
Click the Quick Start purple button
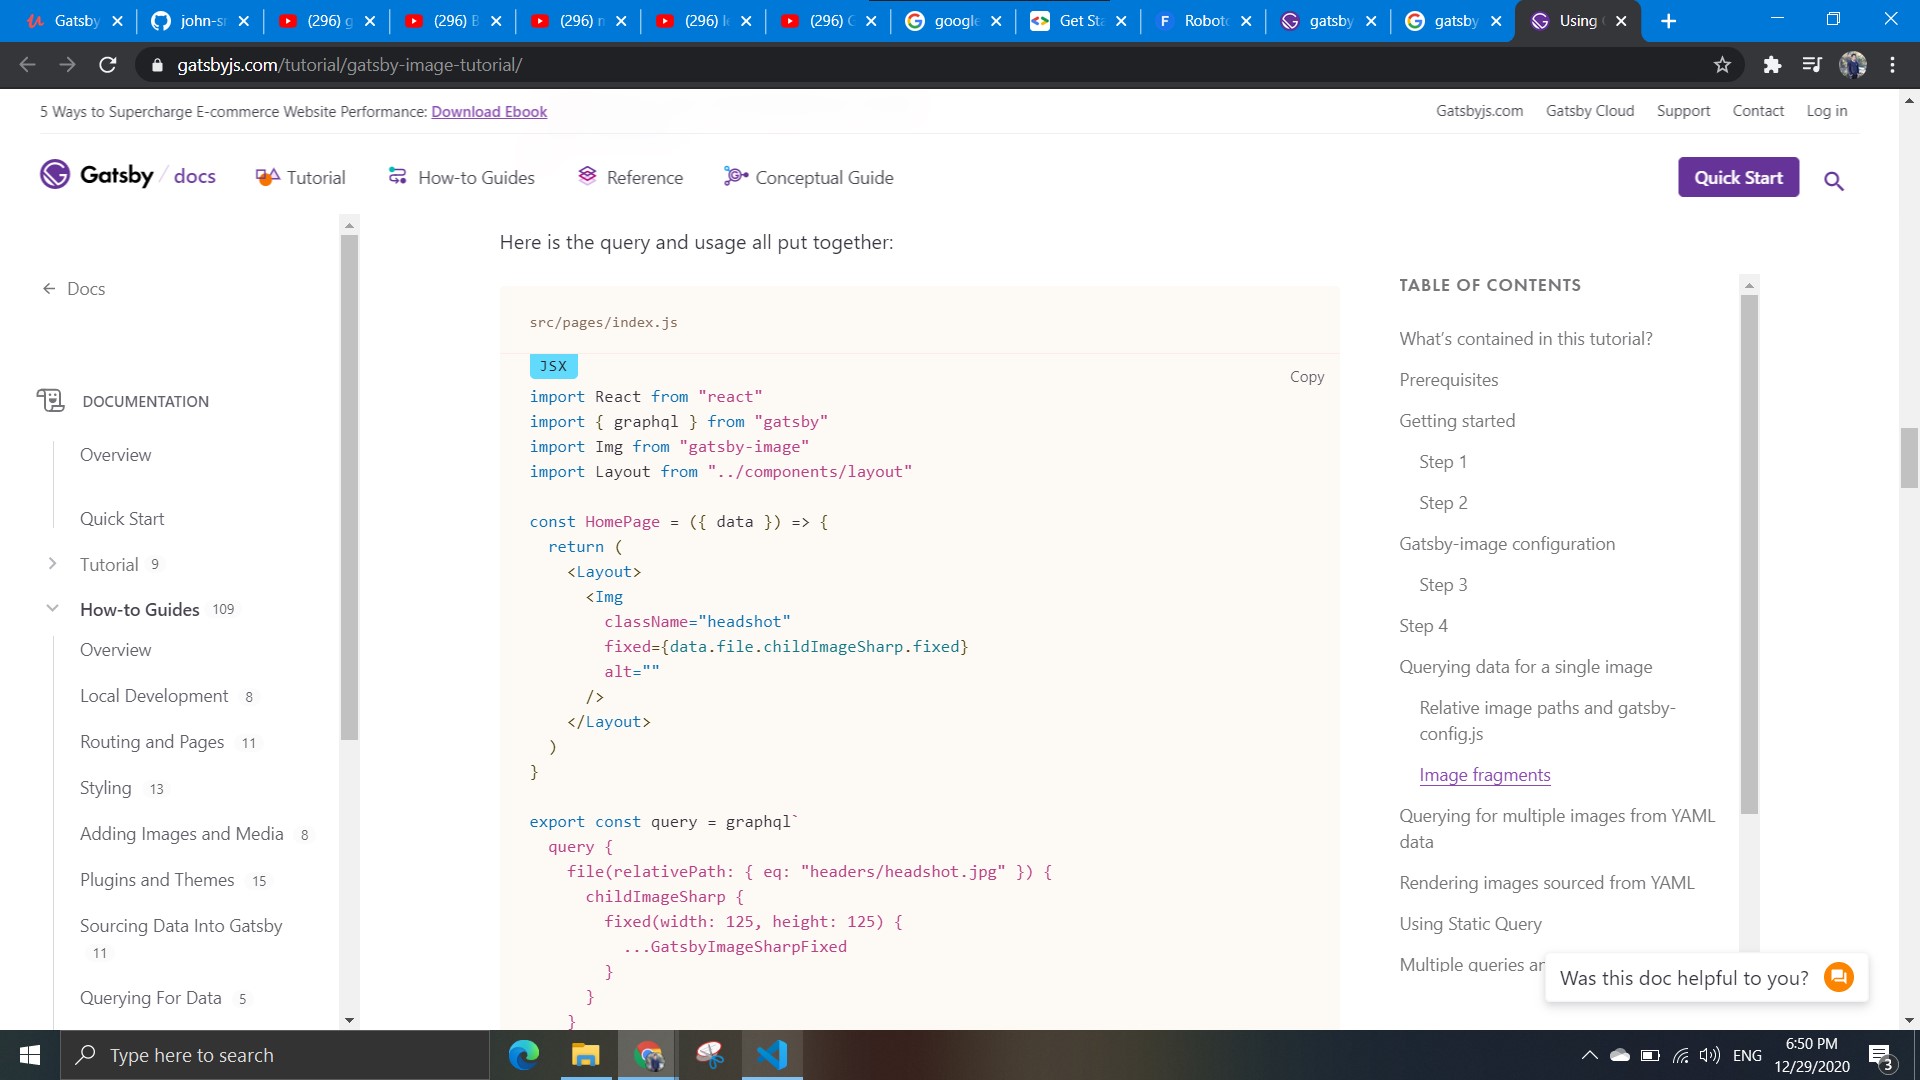(x=1738, y=177)
